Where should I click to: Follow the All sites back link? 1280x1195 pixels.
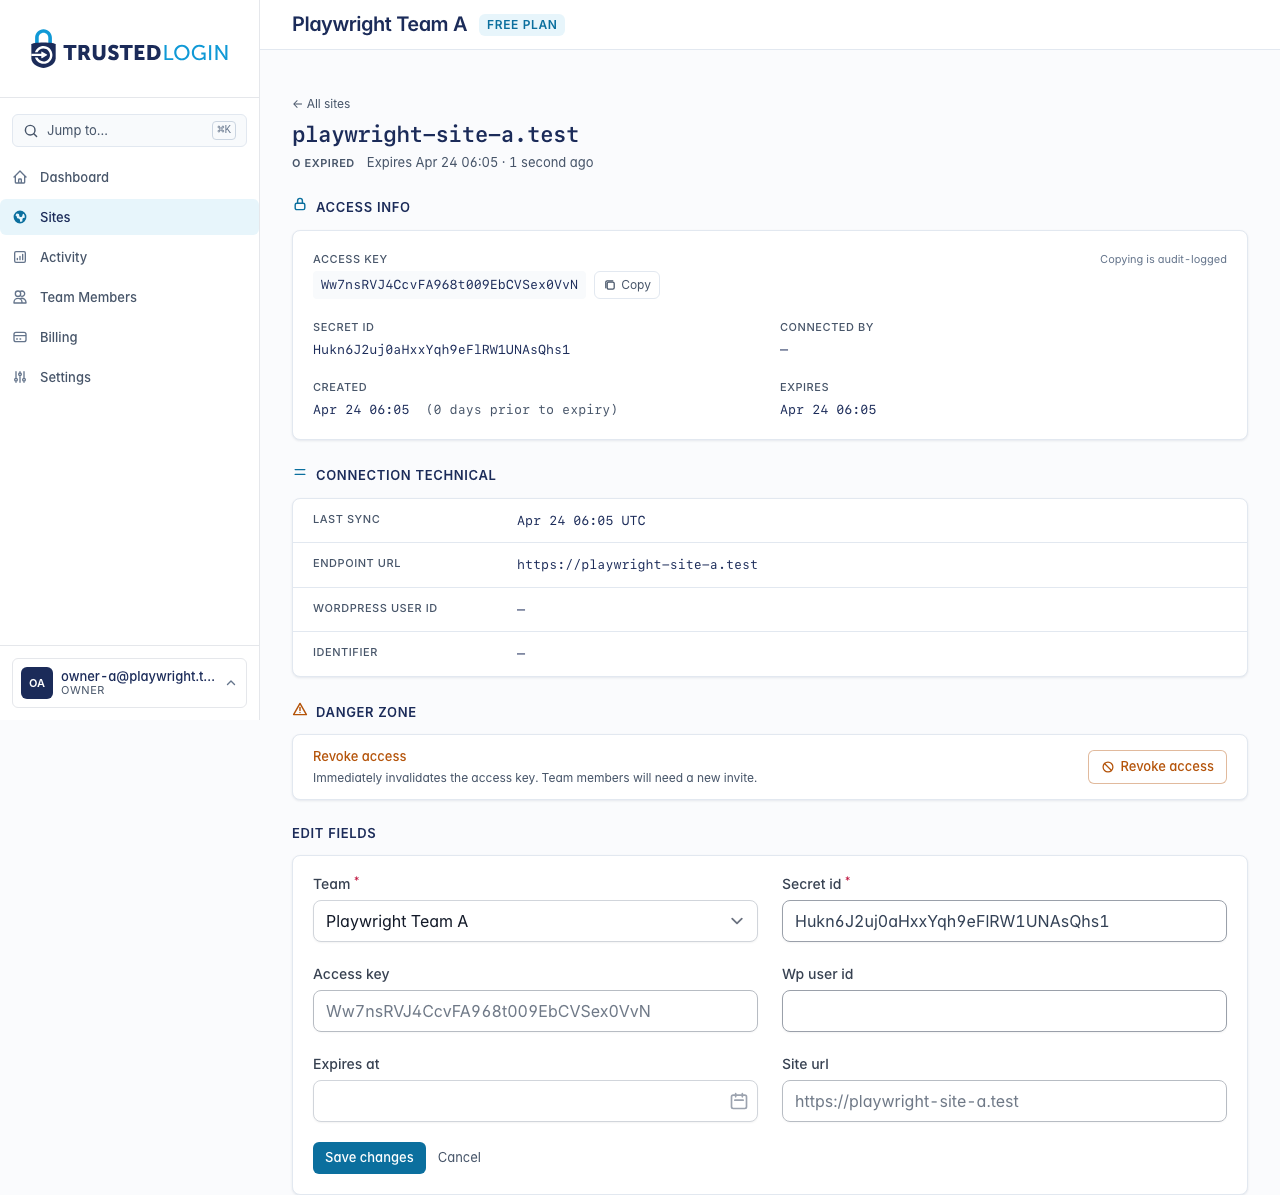[321, 104]
